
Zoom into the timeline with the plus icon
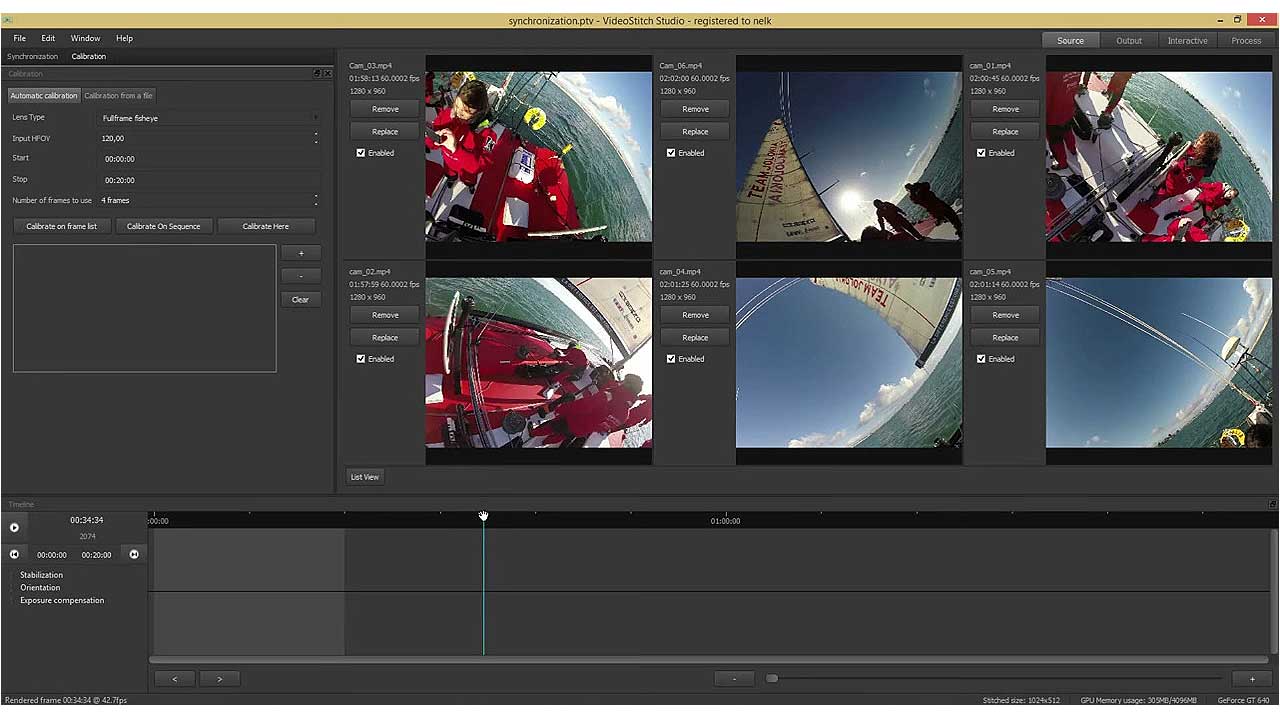pos(1252,679)
